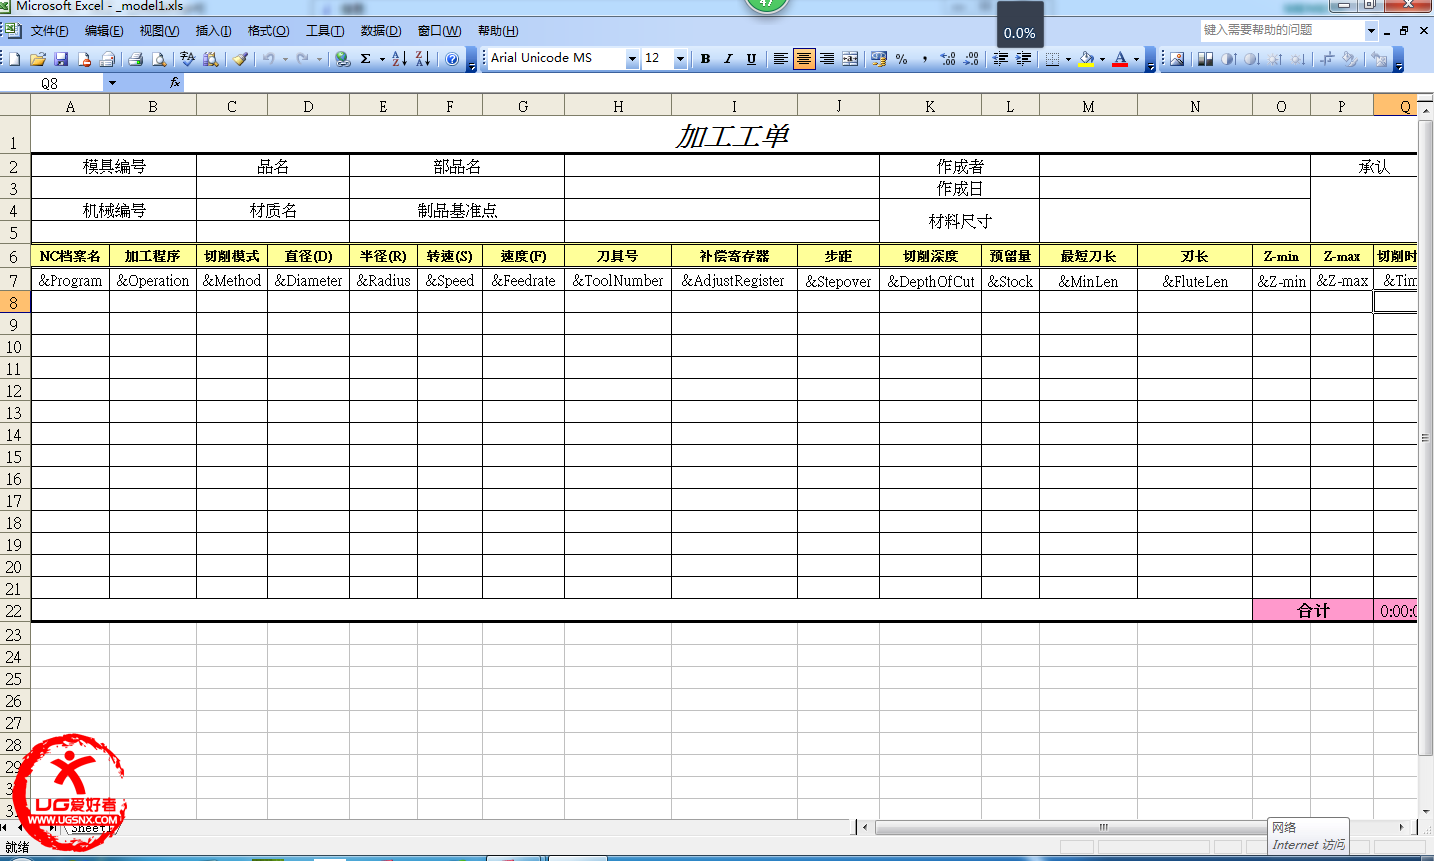1434x861 pixels.
Task: Increase decimal places
Action: (948, 59)
